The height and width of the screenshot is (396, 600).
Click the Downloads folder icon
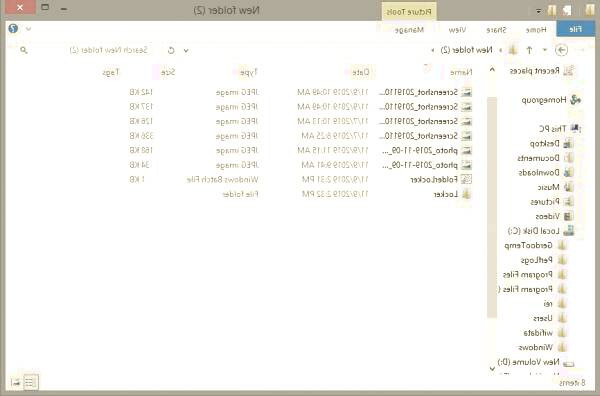568,173
